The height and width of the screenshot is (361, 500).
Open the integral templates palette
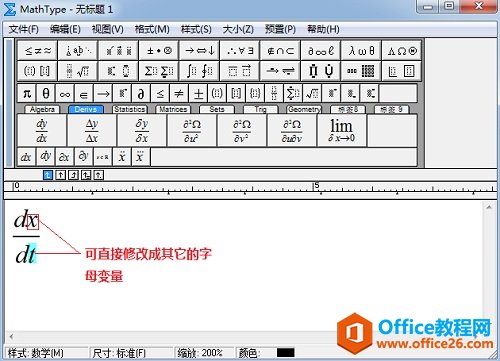coord(199,71)
